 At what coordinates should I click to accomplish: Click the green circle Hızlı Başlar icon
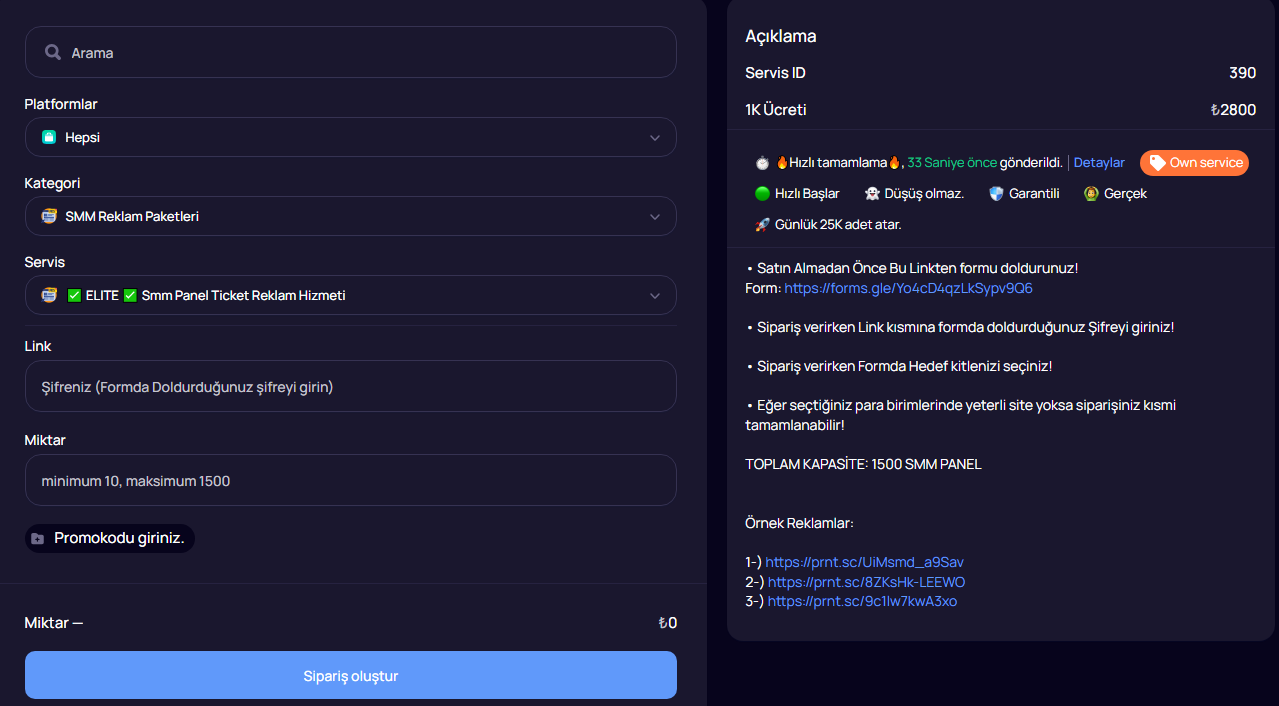pos(762,193)
